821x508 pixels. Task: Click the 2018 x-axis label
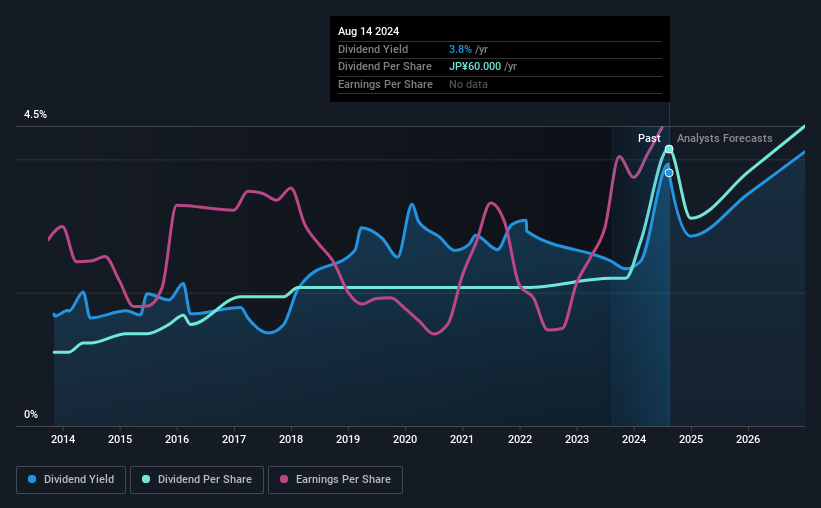coord(291,439)
